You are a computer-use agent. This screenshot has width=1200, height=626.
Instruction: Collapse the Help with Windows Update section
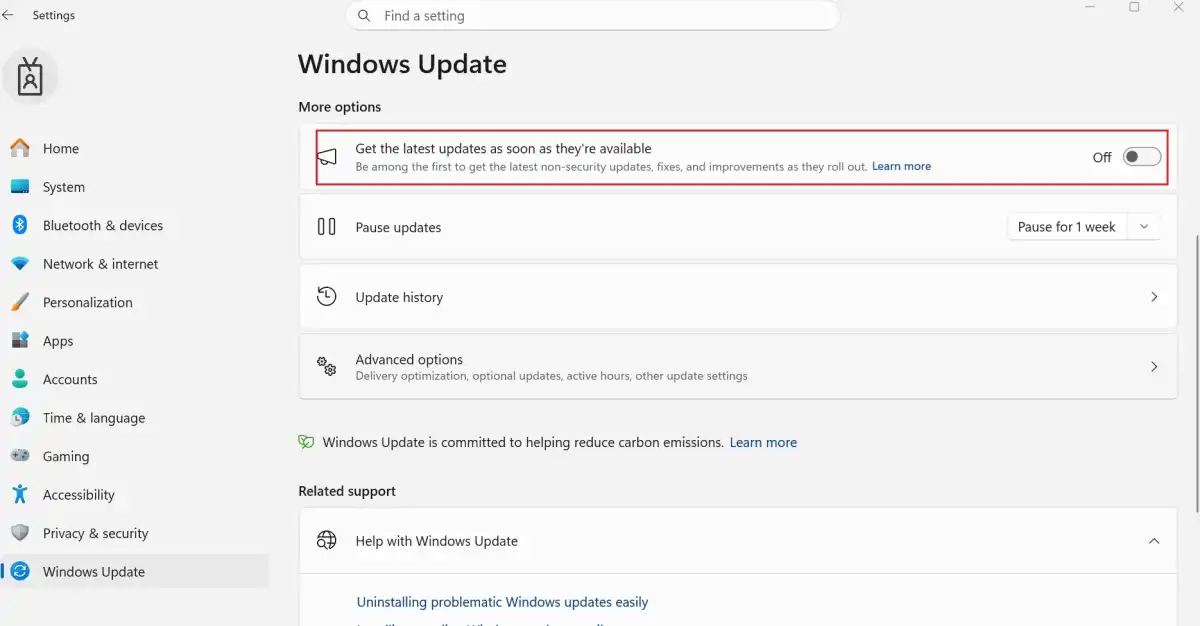(x=1154, y=541)
